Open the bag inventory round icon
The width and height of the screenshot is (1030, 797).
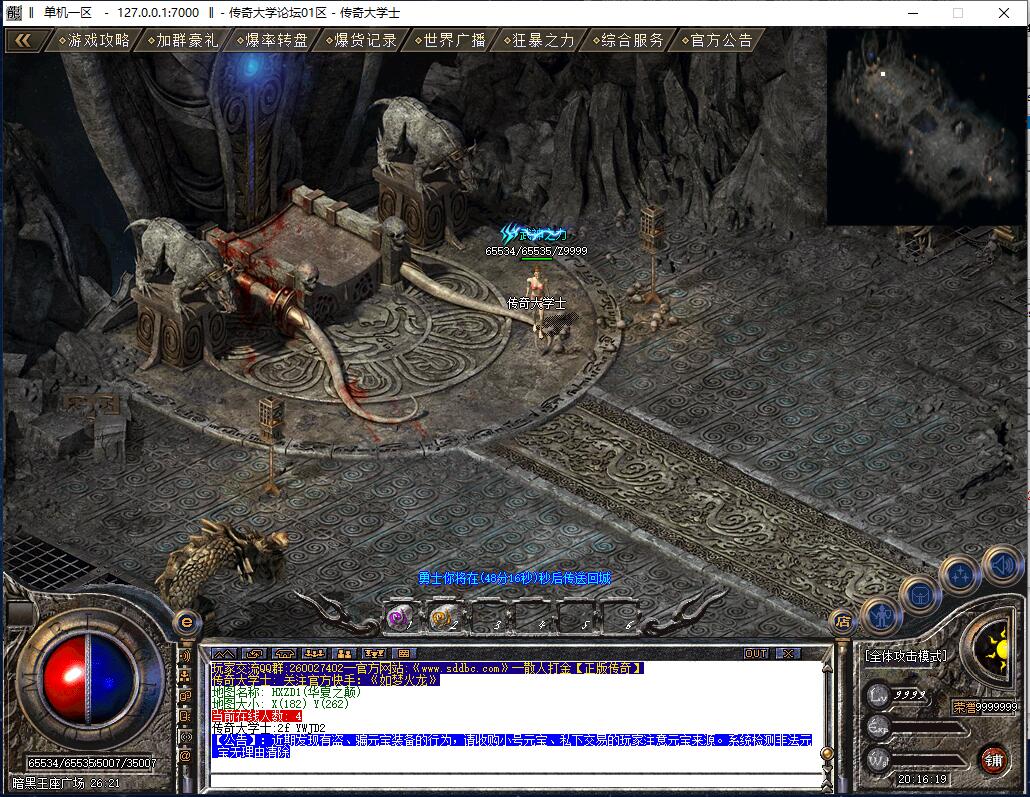click(x=920, y=597)
